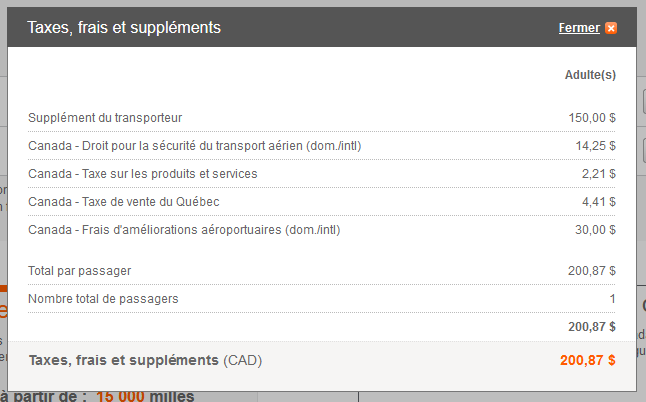The height and width of the screenshot is (402, 646).
Task: Select the Total par passager label
Action: 80,271
